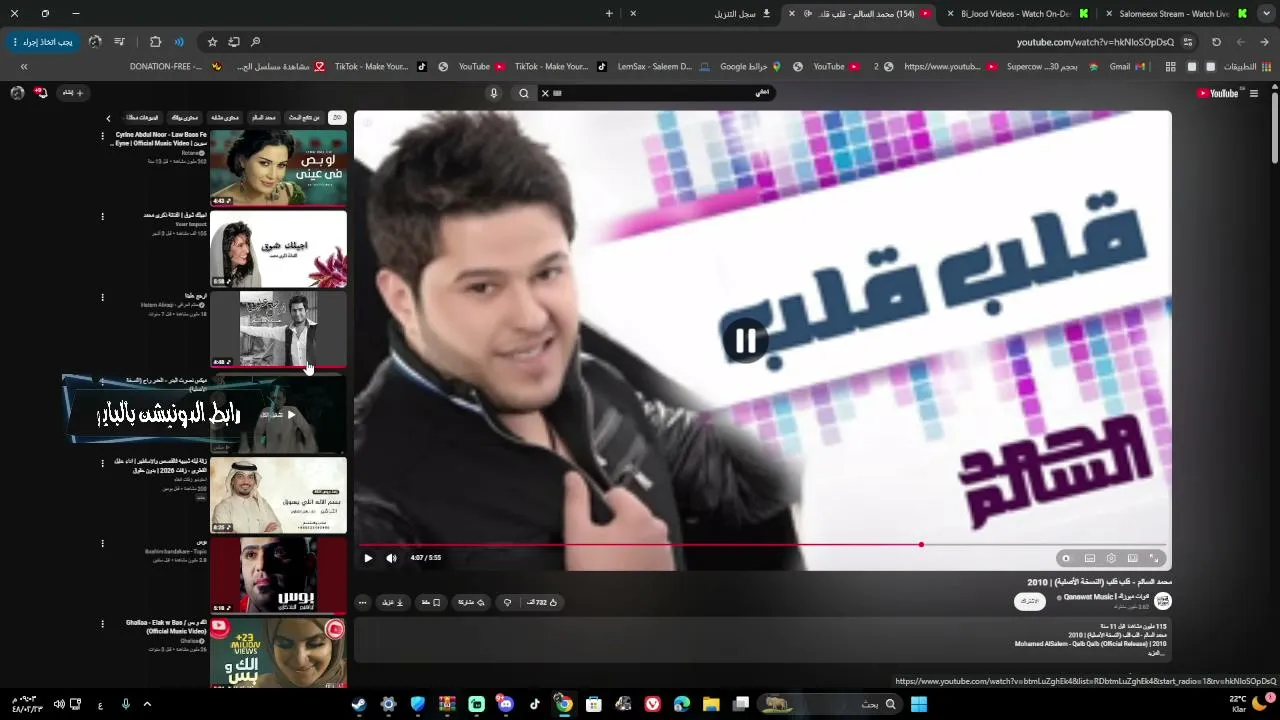Switch the player to theater mode
Viewport: 1280px width, 720px height.
[1132, 558]
